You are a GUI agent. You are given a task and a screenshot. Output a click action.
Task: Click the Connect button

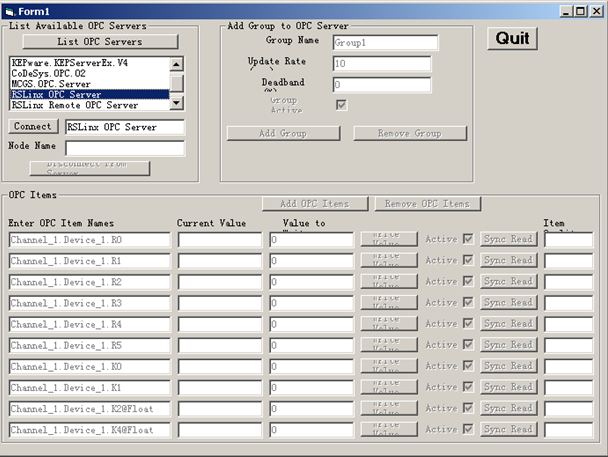click(x=35, y=127)
